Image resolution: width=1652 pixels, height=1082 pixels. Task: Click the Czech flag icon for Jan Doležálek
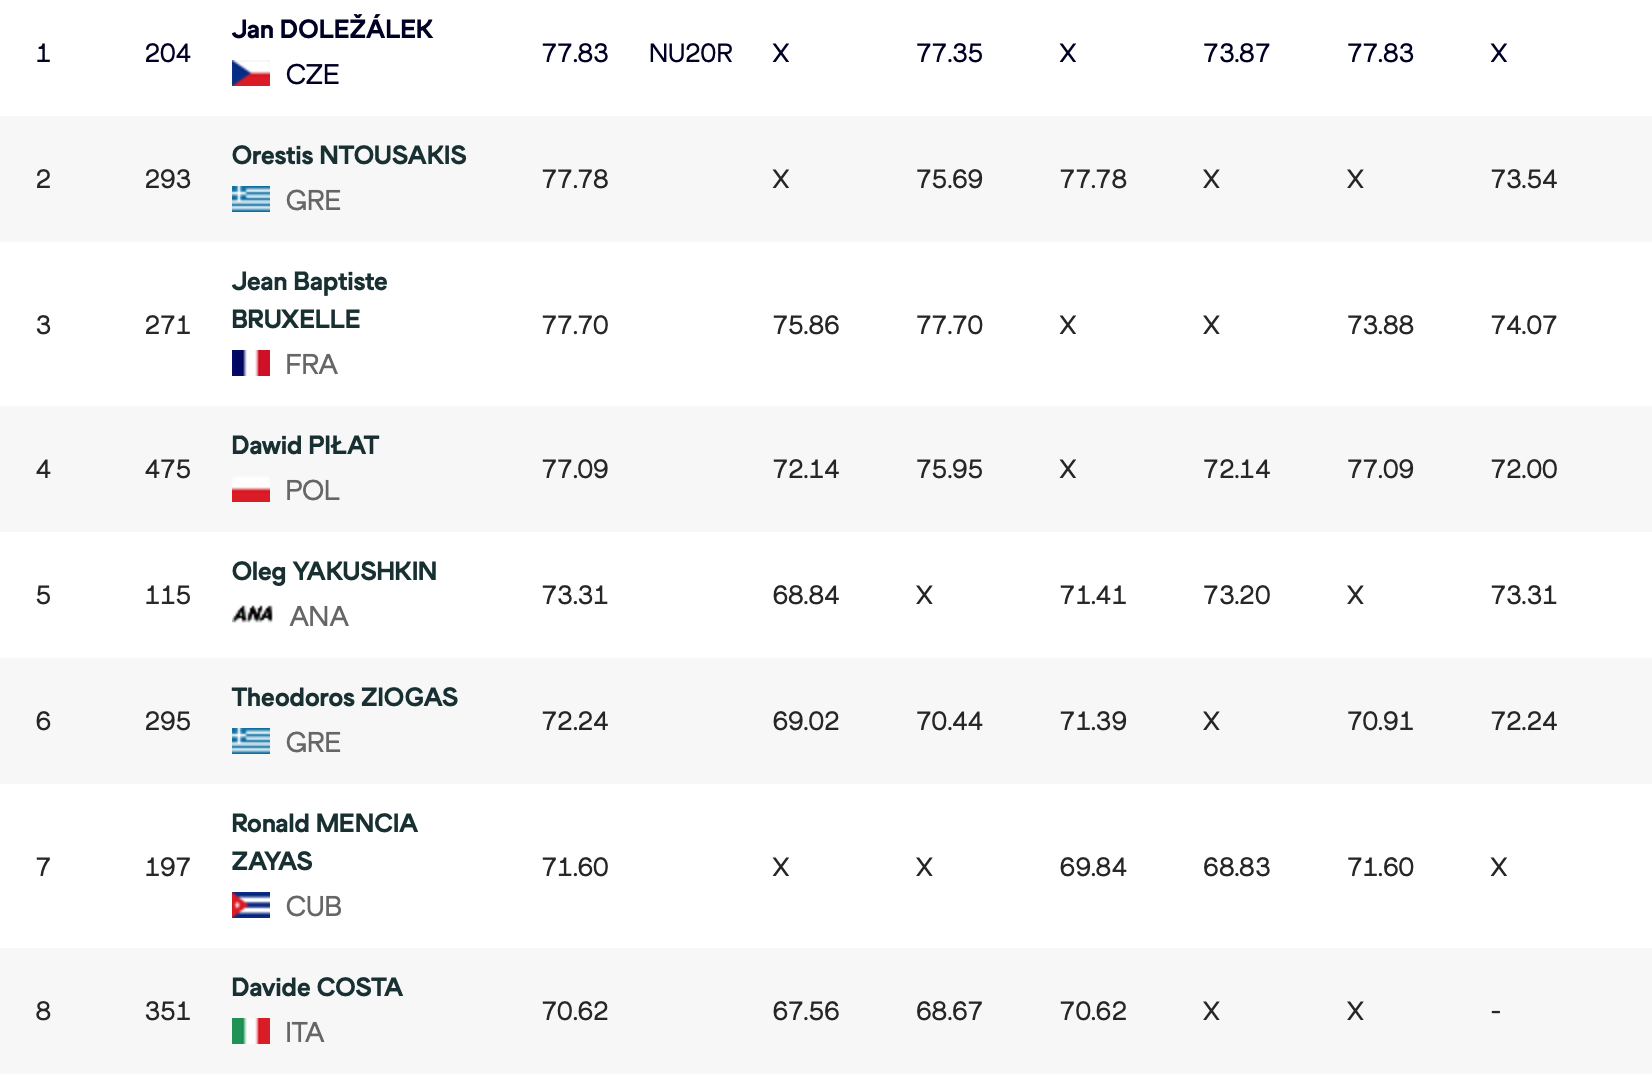251,74
